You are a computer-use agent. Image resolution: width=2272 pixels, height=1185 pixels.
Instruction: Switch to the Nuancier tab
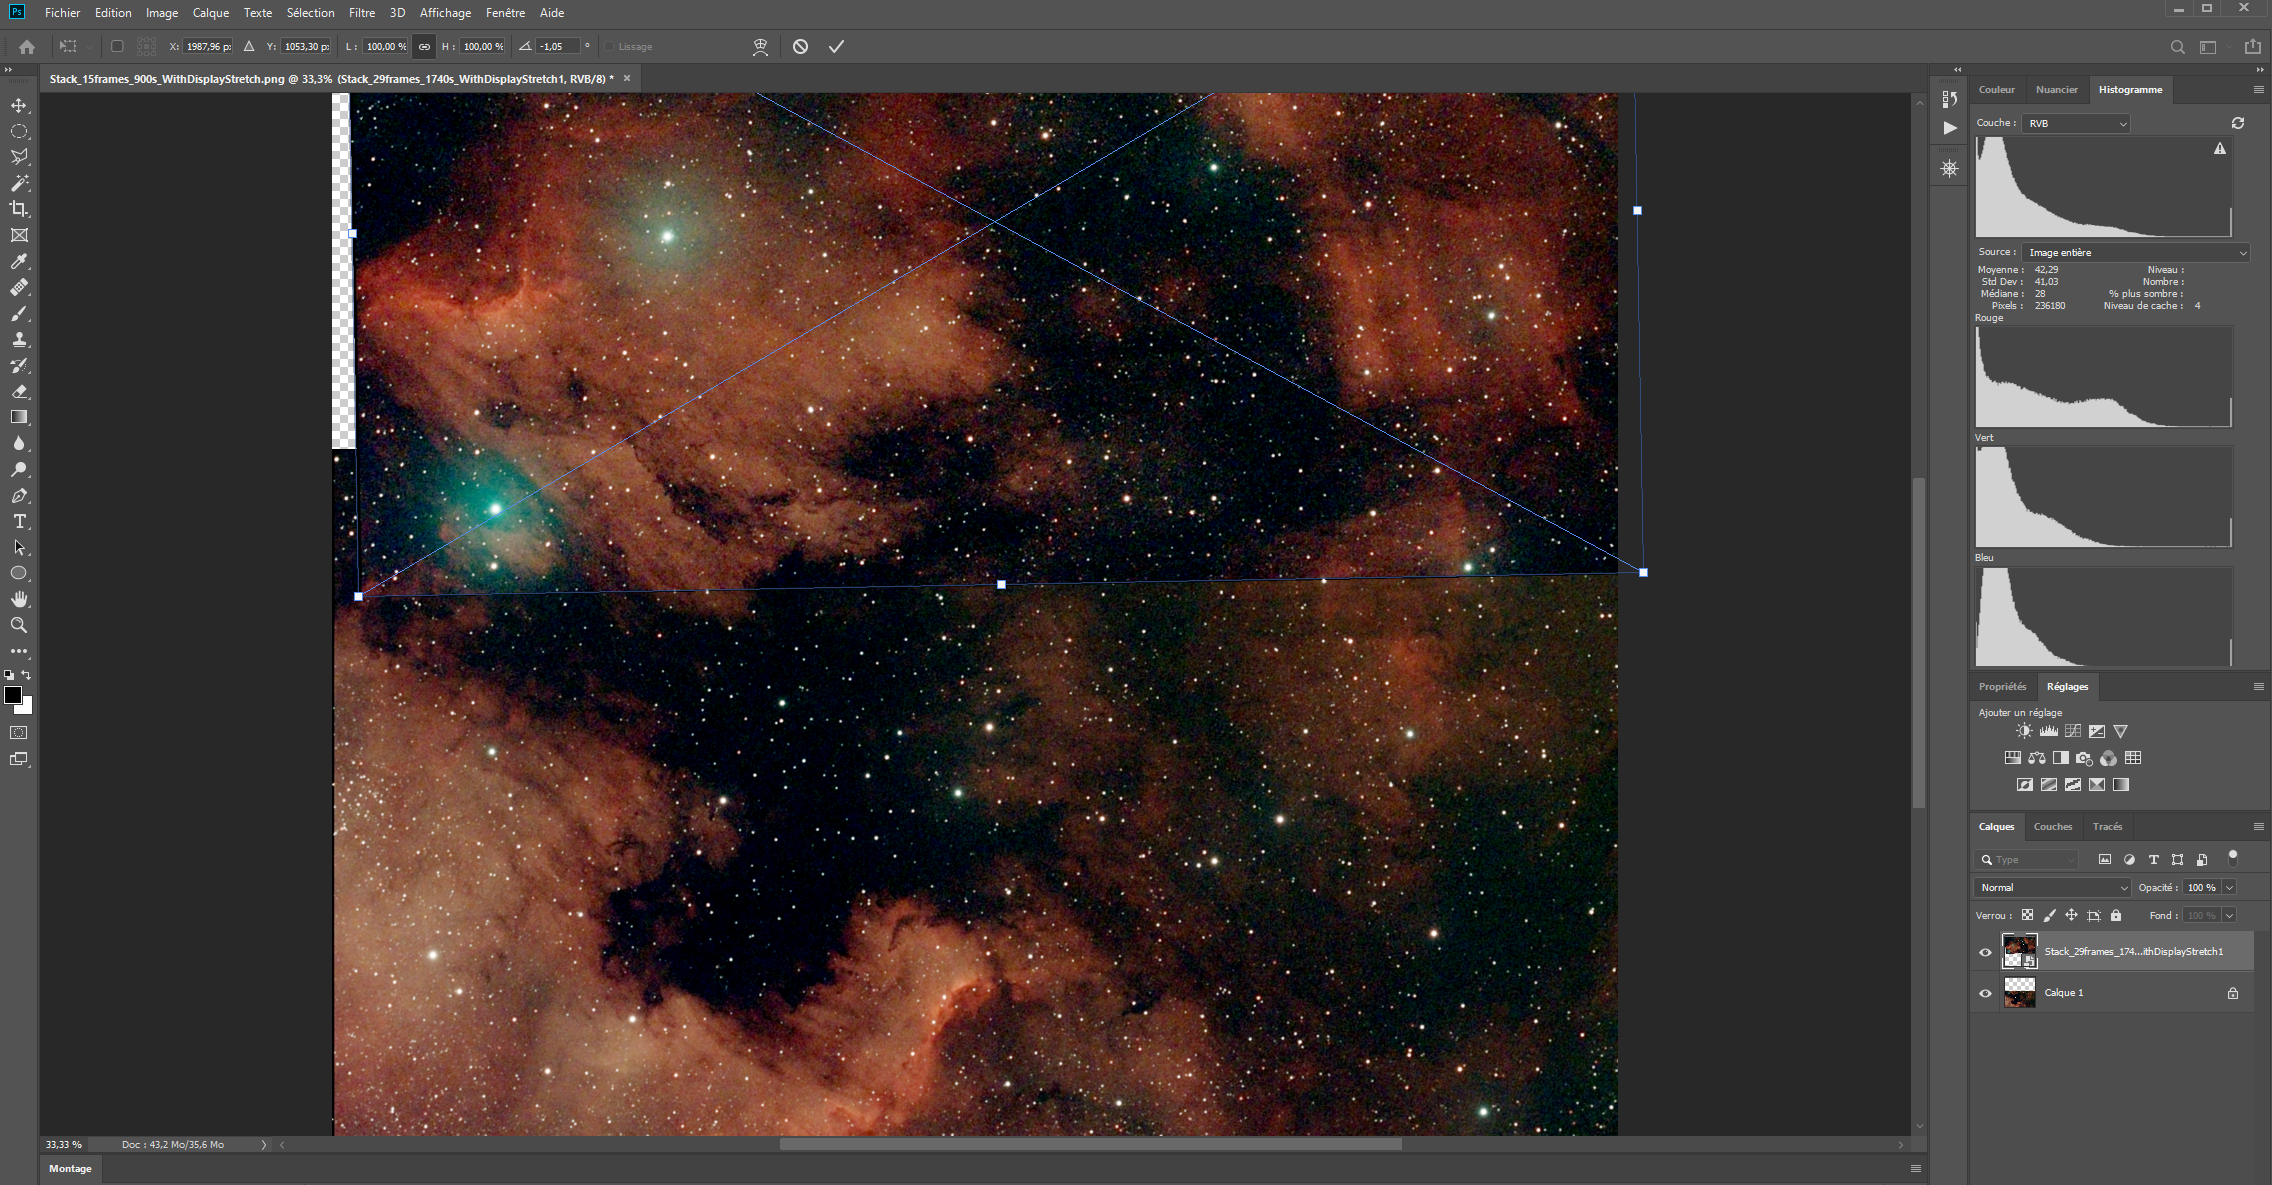[2057, 90]
